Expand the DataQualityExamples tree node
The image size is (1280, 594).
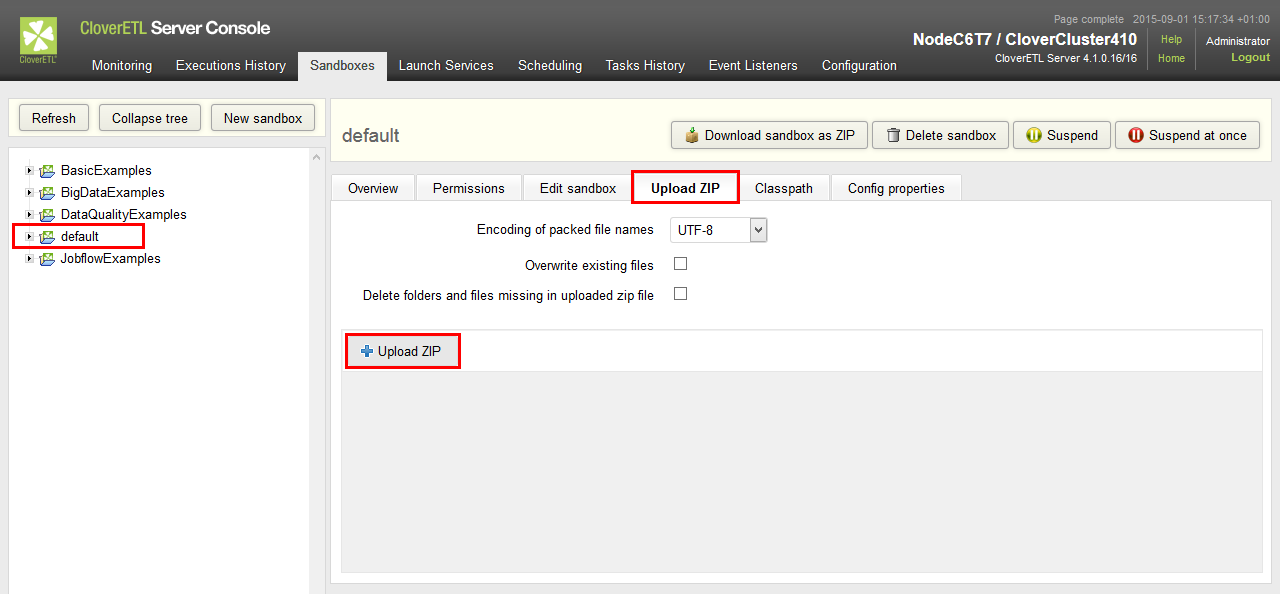point(30,215)
